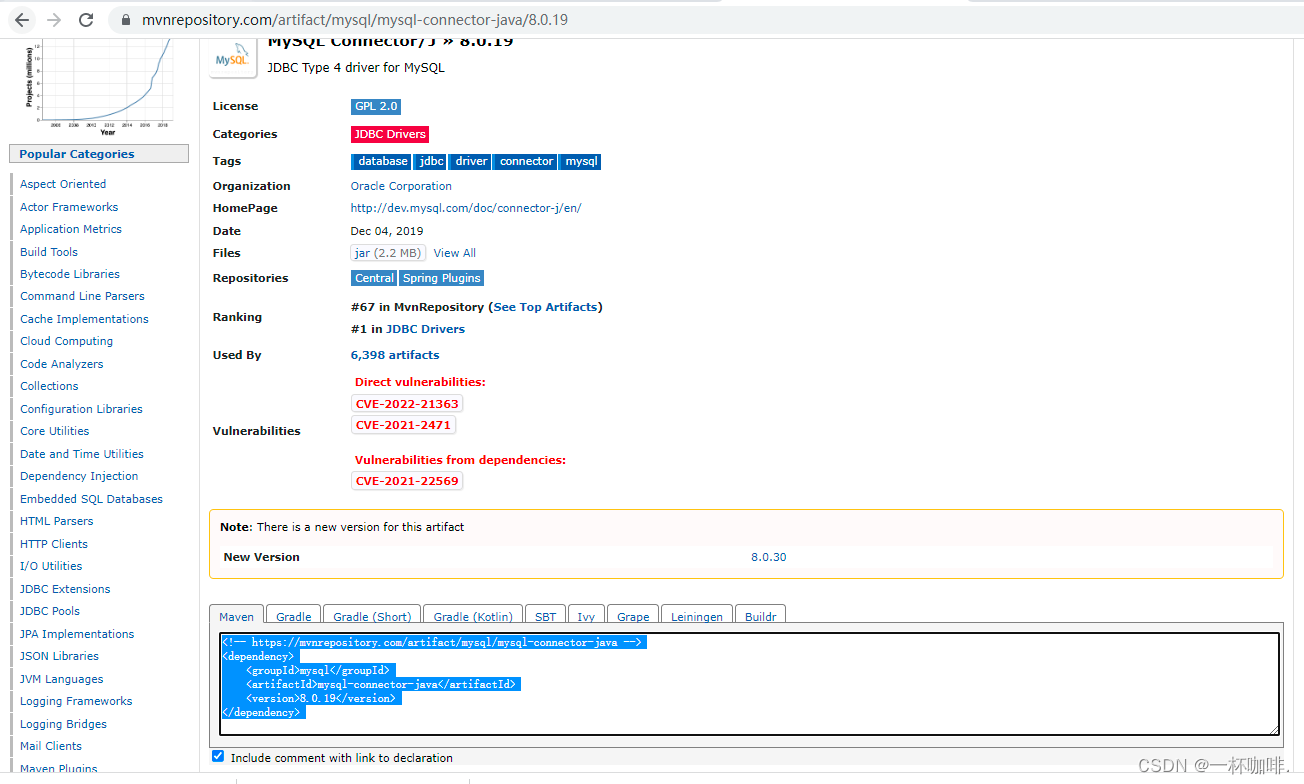Open HTML Parsers category

(x=57, y=521)
